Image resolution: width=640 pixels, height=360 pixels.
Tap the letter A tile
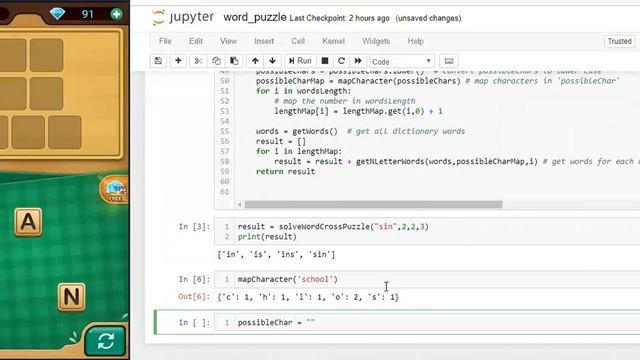click(28, 222)
